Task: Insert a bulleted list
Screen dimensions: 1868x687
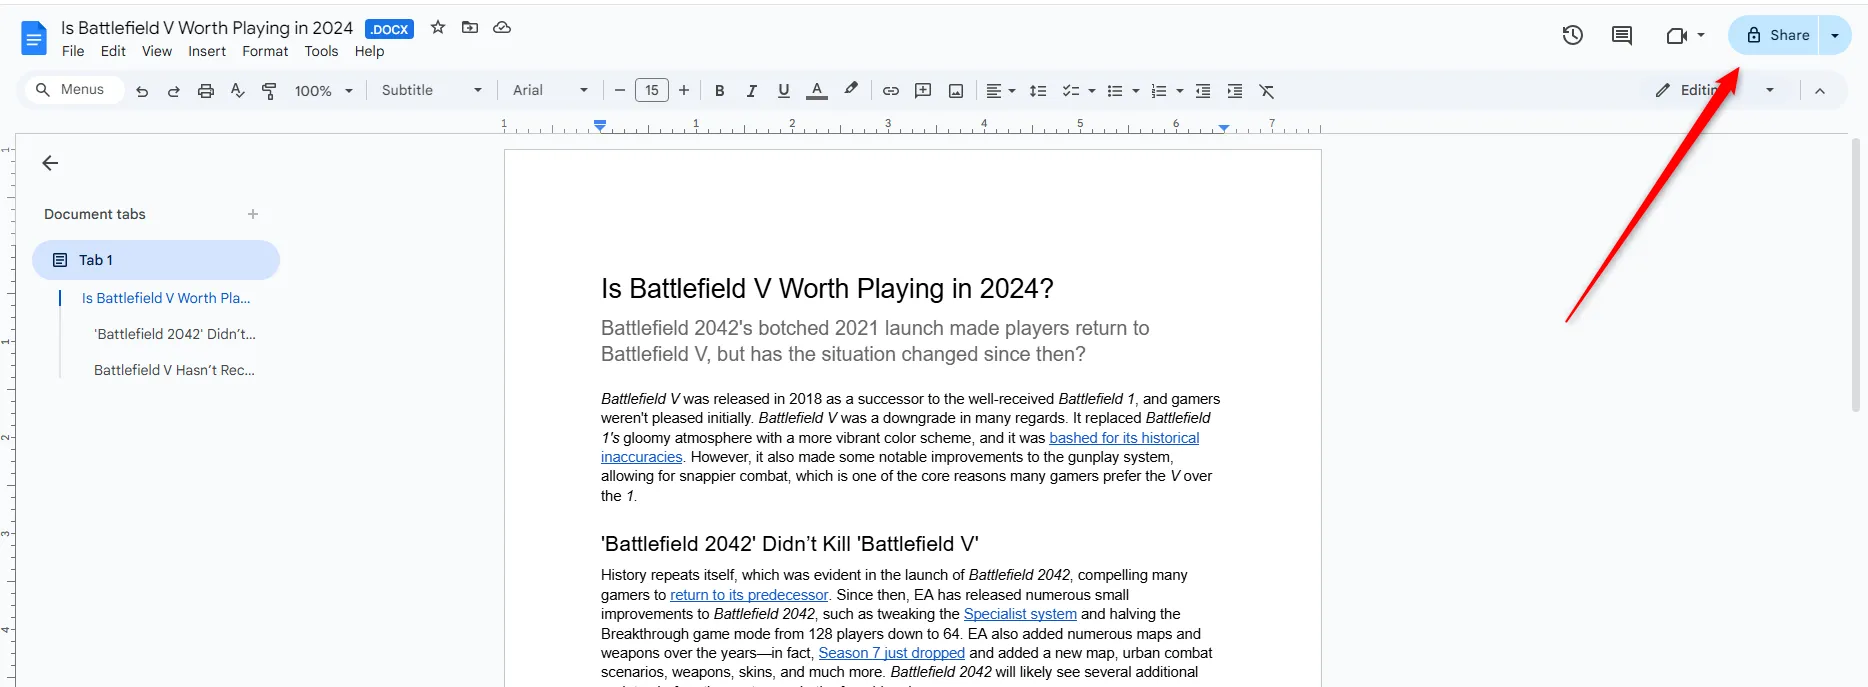Action: [1115, 91]
